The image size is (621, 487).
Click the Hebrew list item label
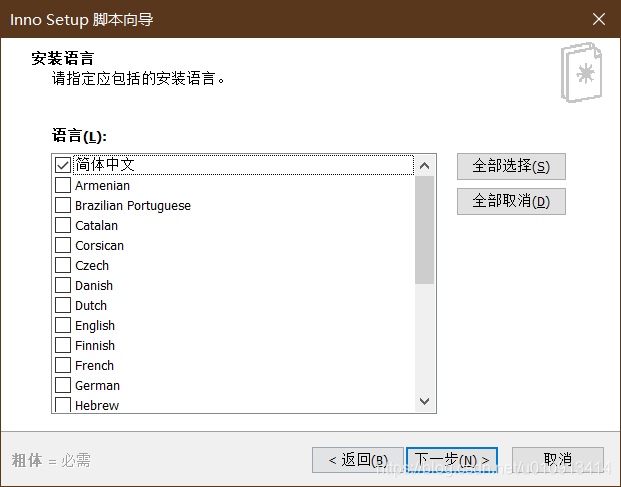coord(97,405)
